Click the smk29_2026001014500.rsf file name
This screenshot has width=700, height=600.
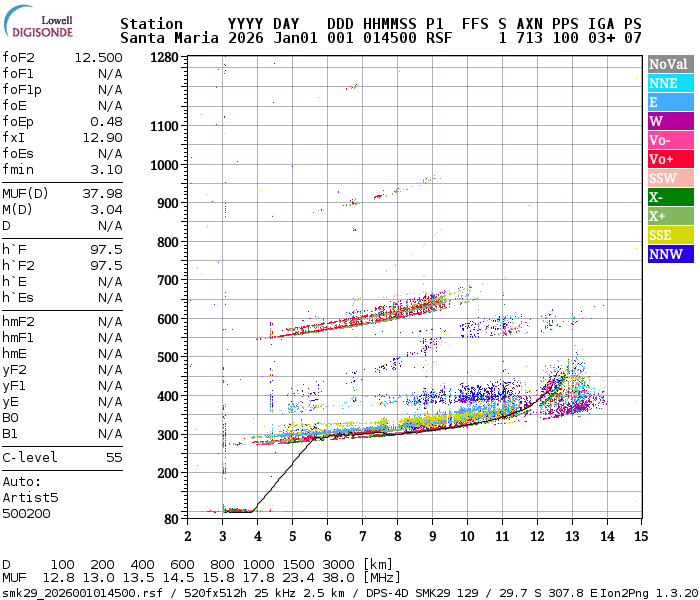pyautogui.click(x=83, y=593)
